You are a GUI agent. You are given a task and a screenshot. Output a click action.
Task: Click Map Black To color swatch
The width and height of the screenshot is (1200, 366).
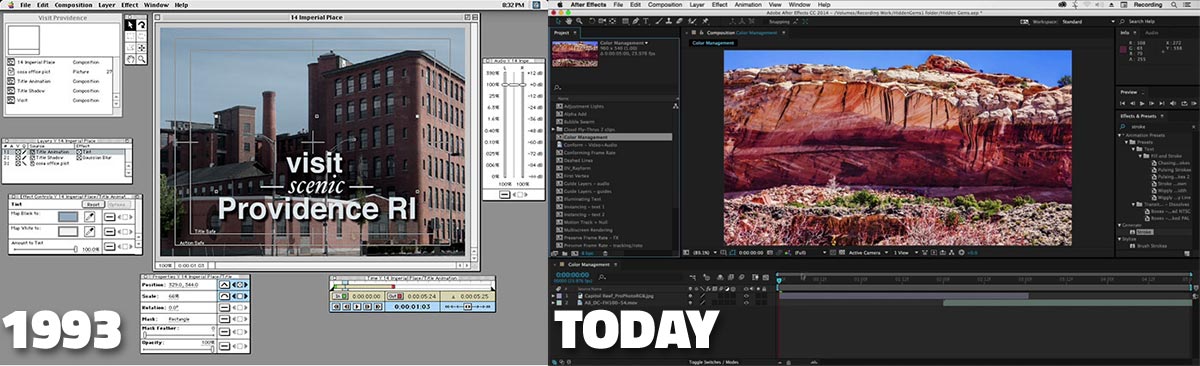pos(68,216)
